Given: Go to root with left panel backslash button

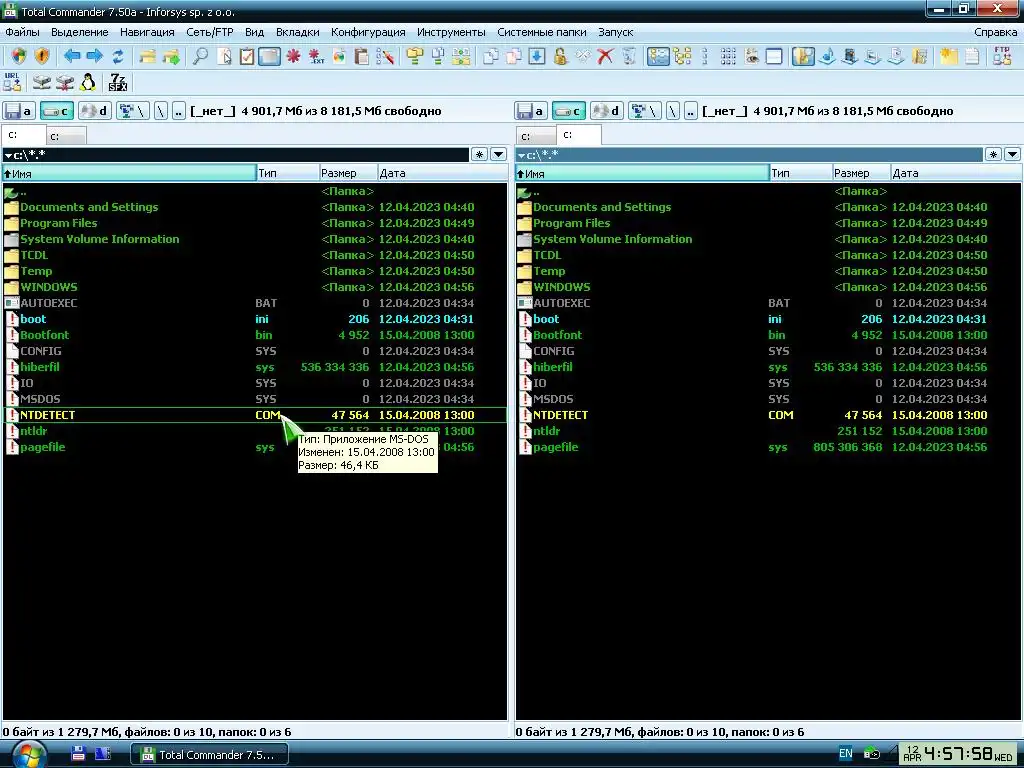Looking at the screenshot, I should click(x=161, y=111).
